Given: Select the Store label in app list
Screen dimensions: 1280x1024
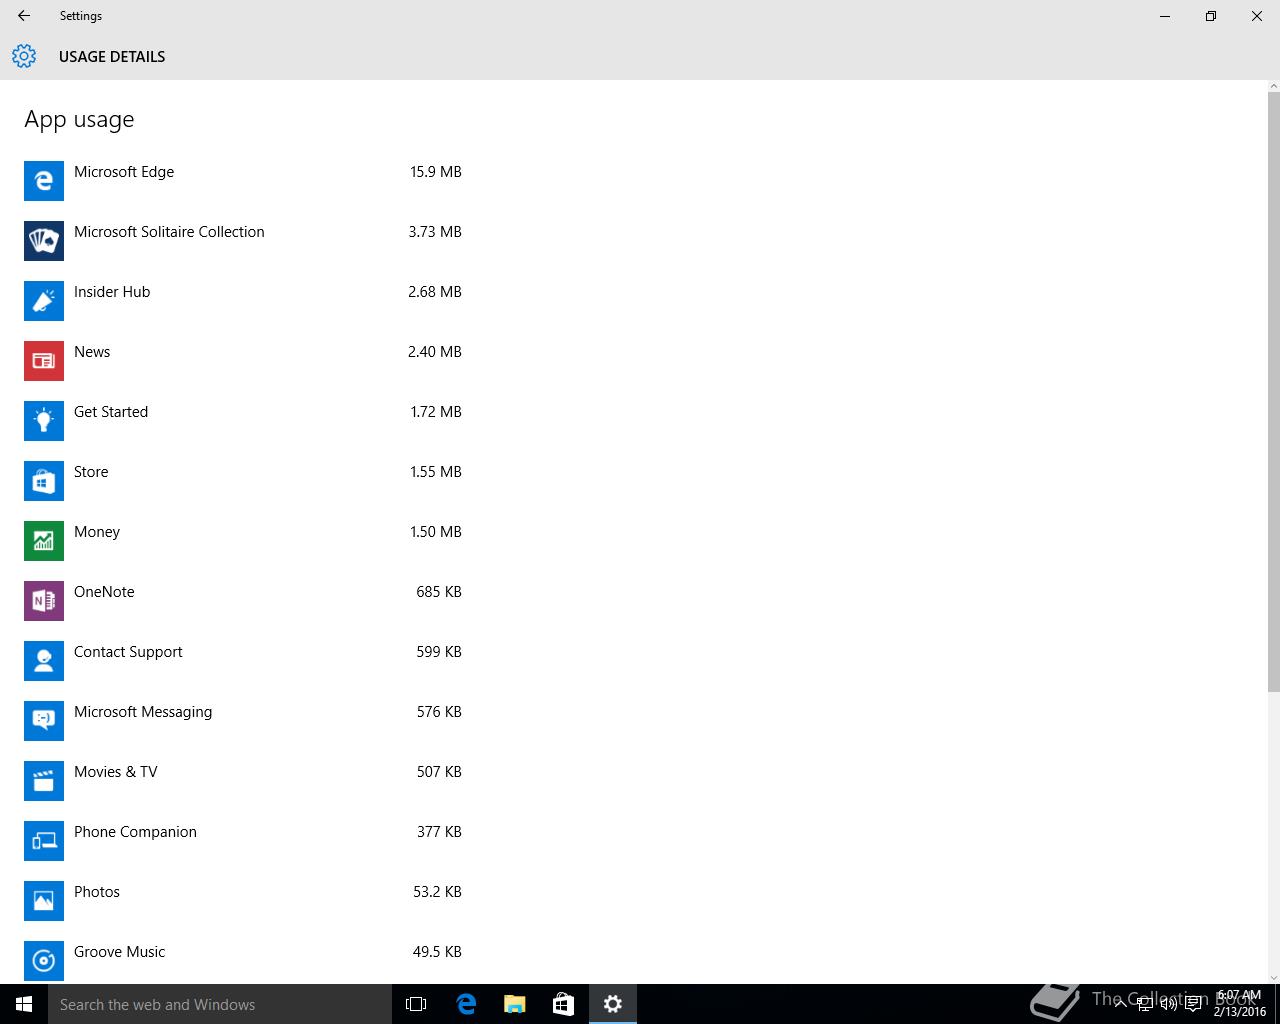Looking at the screenshot, I should coord(91,472).
